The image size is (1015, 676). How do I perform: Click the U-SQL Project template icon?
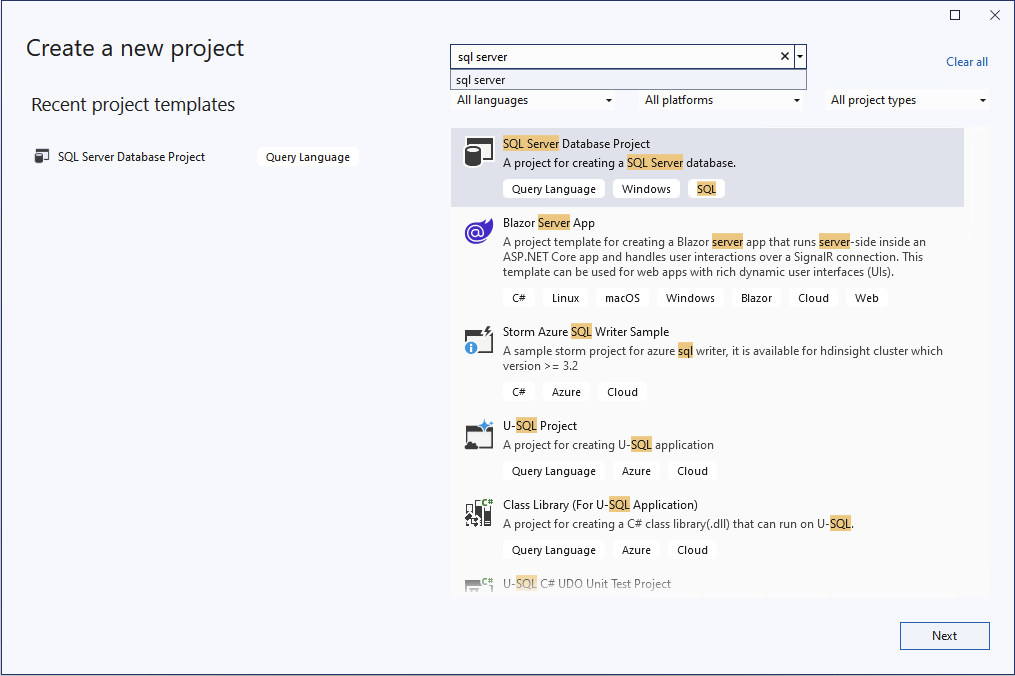point(478,434)
